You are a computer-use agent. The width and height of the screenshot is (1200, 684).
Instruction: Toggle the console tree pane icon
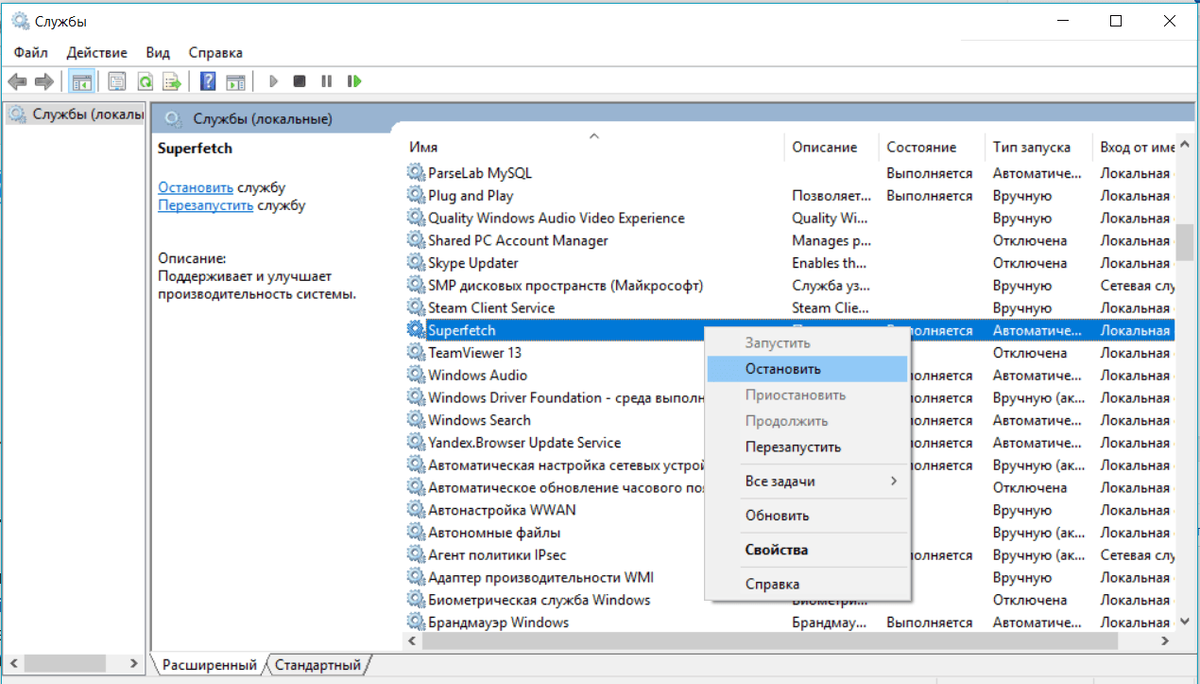(x=82, y=82)
